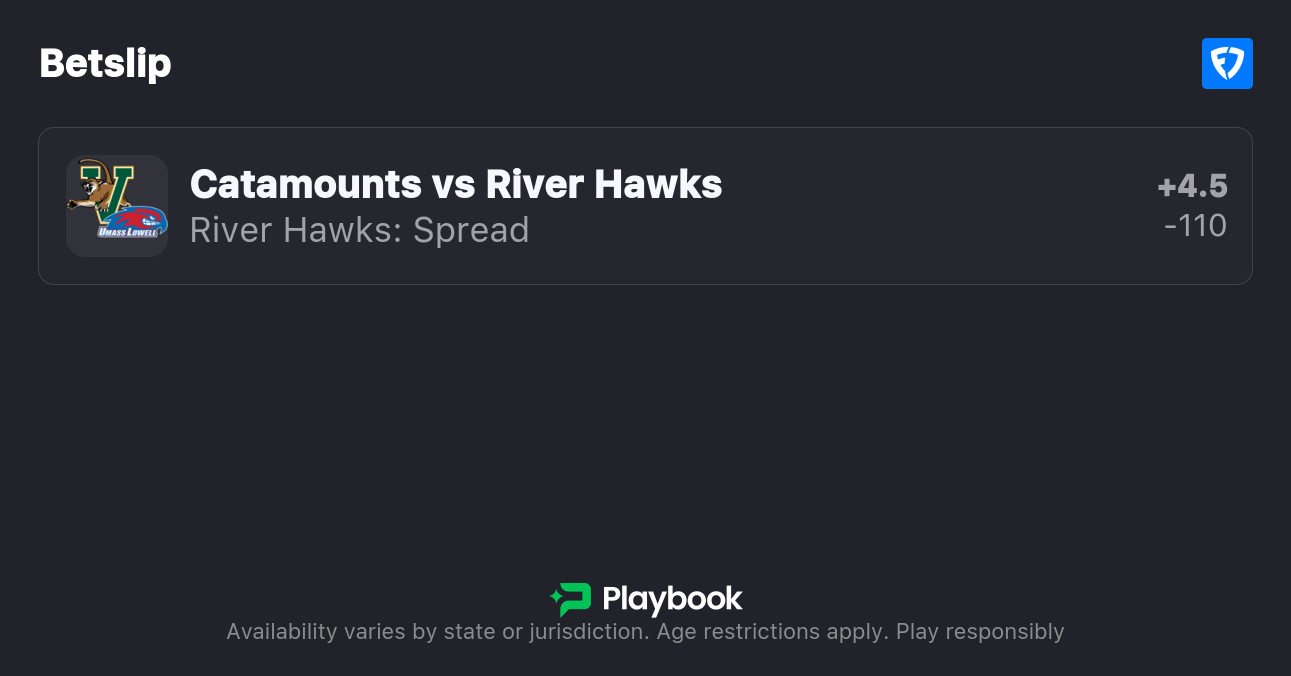Toggle the River Hawks spread selection
Image resolution: width=1291 pixels, height=676 pixels.
(x=359, y=230)
